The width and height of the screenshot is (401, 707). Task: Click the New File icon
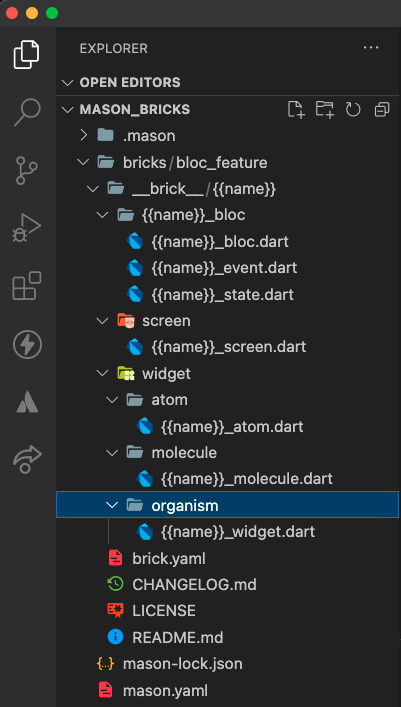click(x=296, y=110)
